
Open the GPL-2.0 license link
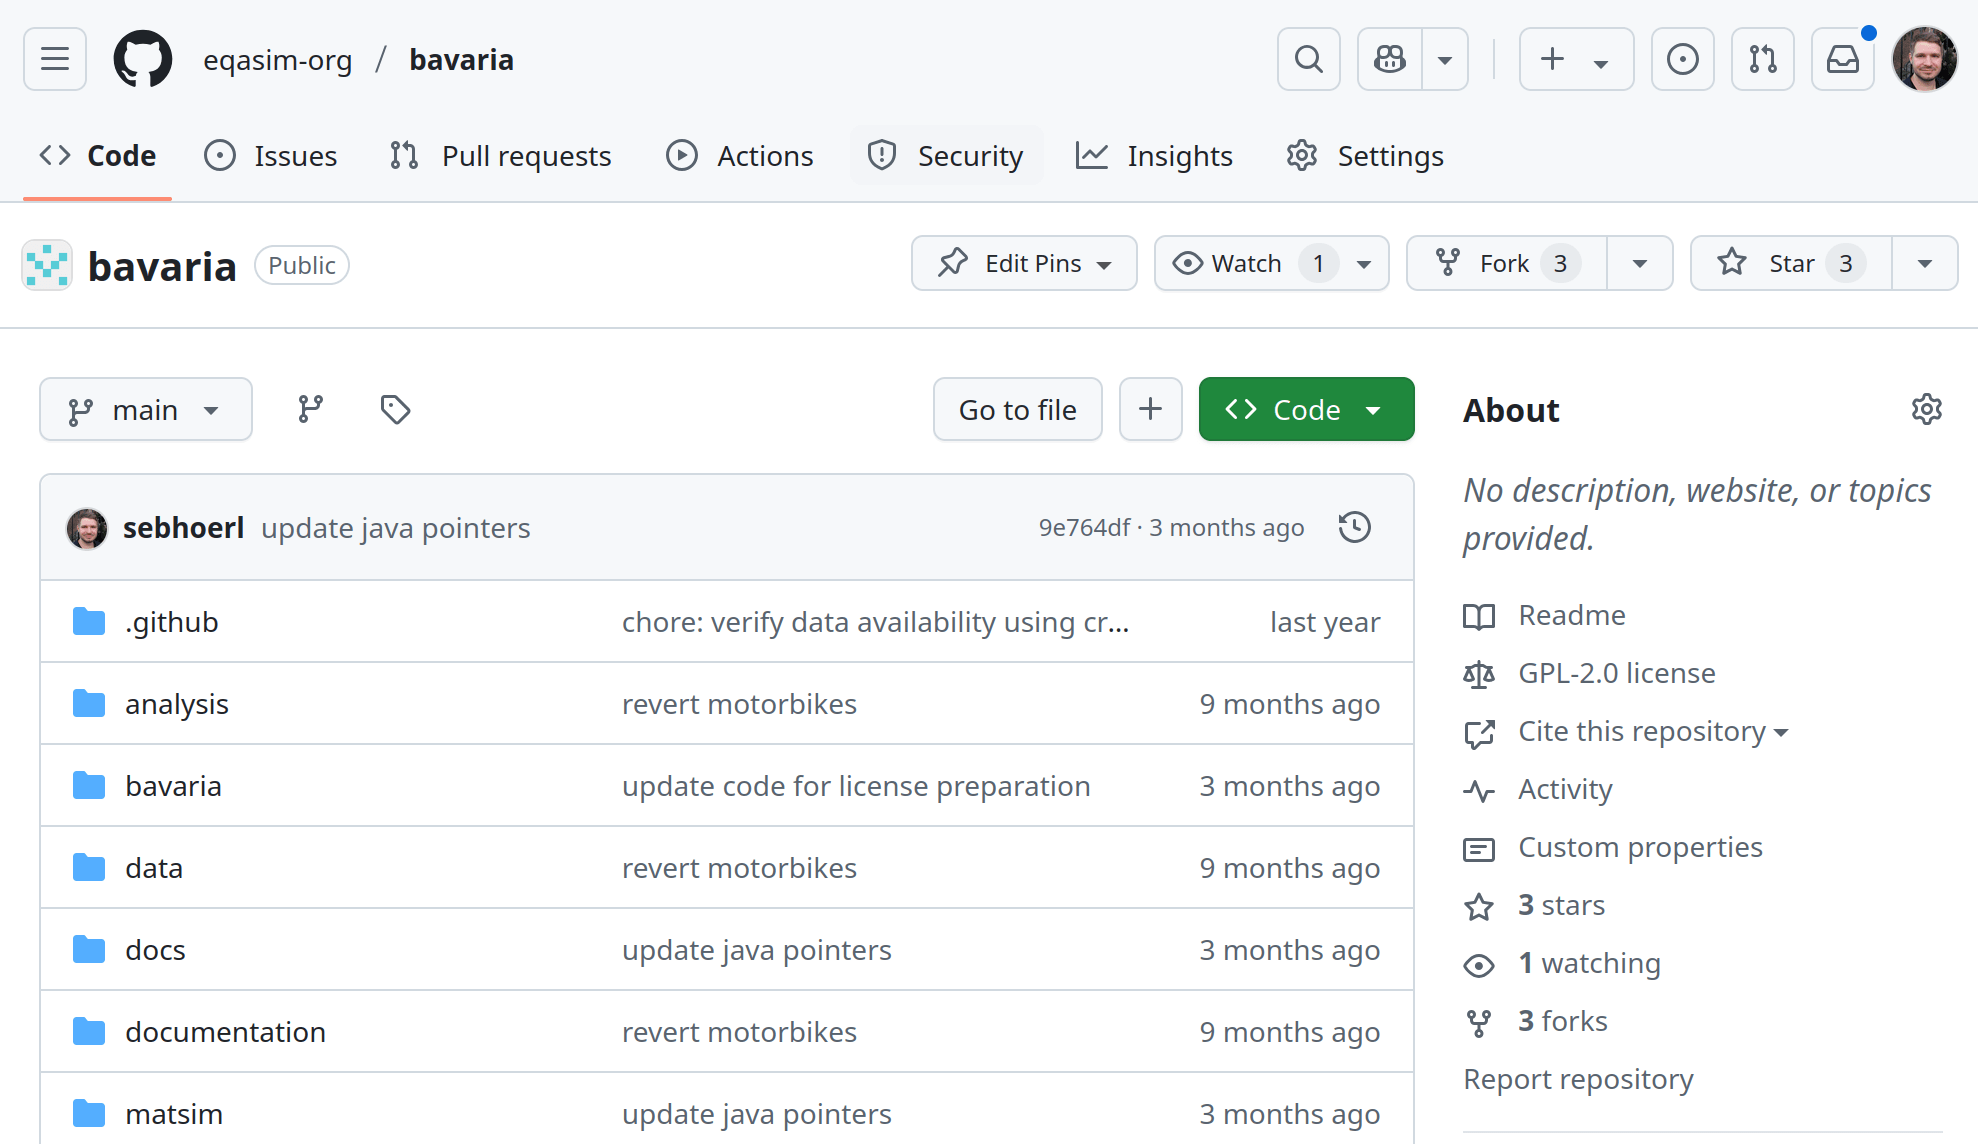coord(1616,673)
